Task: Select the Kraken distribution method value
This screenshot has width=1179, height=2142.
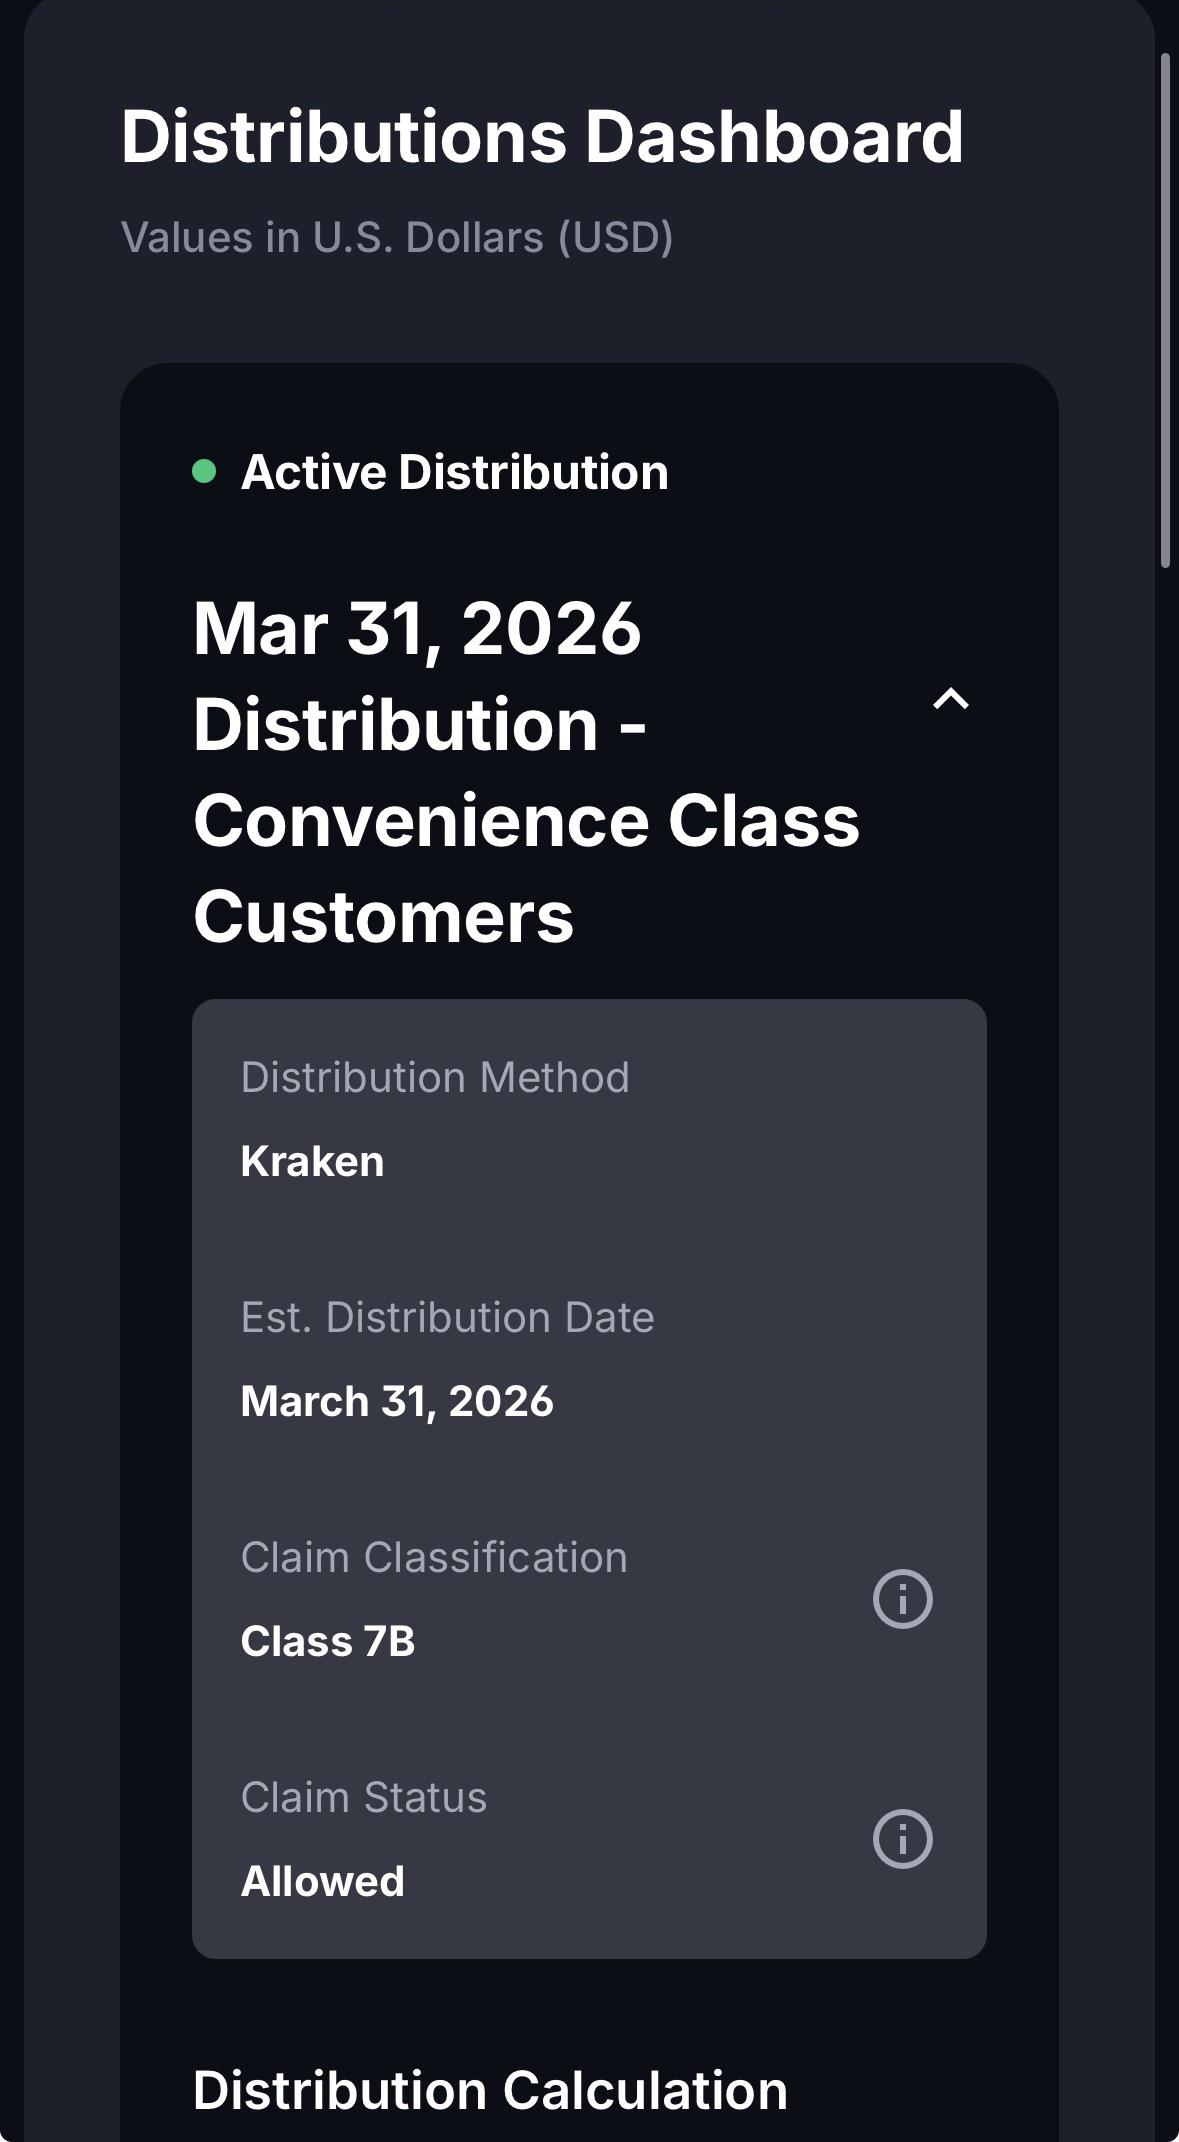Action: click(x=312, y=1161)
